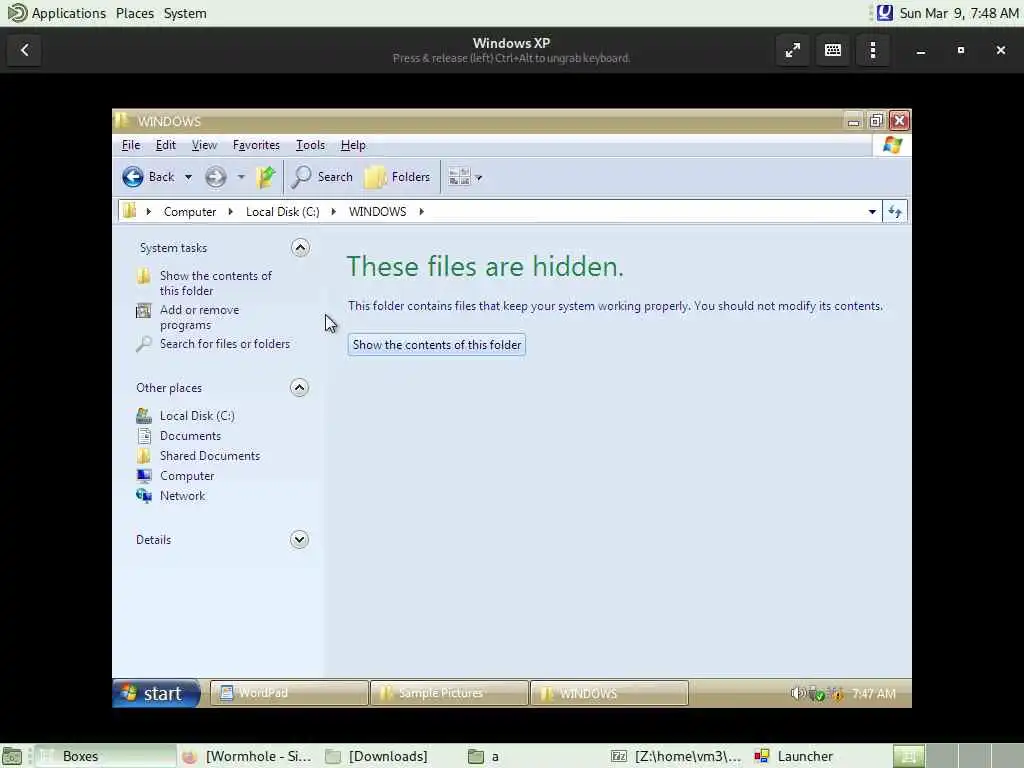Go to Local Disk (C:) in Other places
The width and height of the screenshot is (1024, 768).
click(x=197, y=416)
